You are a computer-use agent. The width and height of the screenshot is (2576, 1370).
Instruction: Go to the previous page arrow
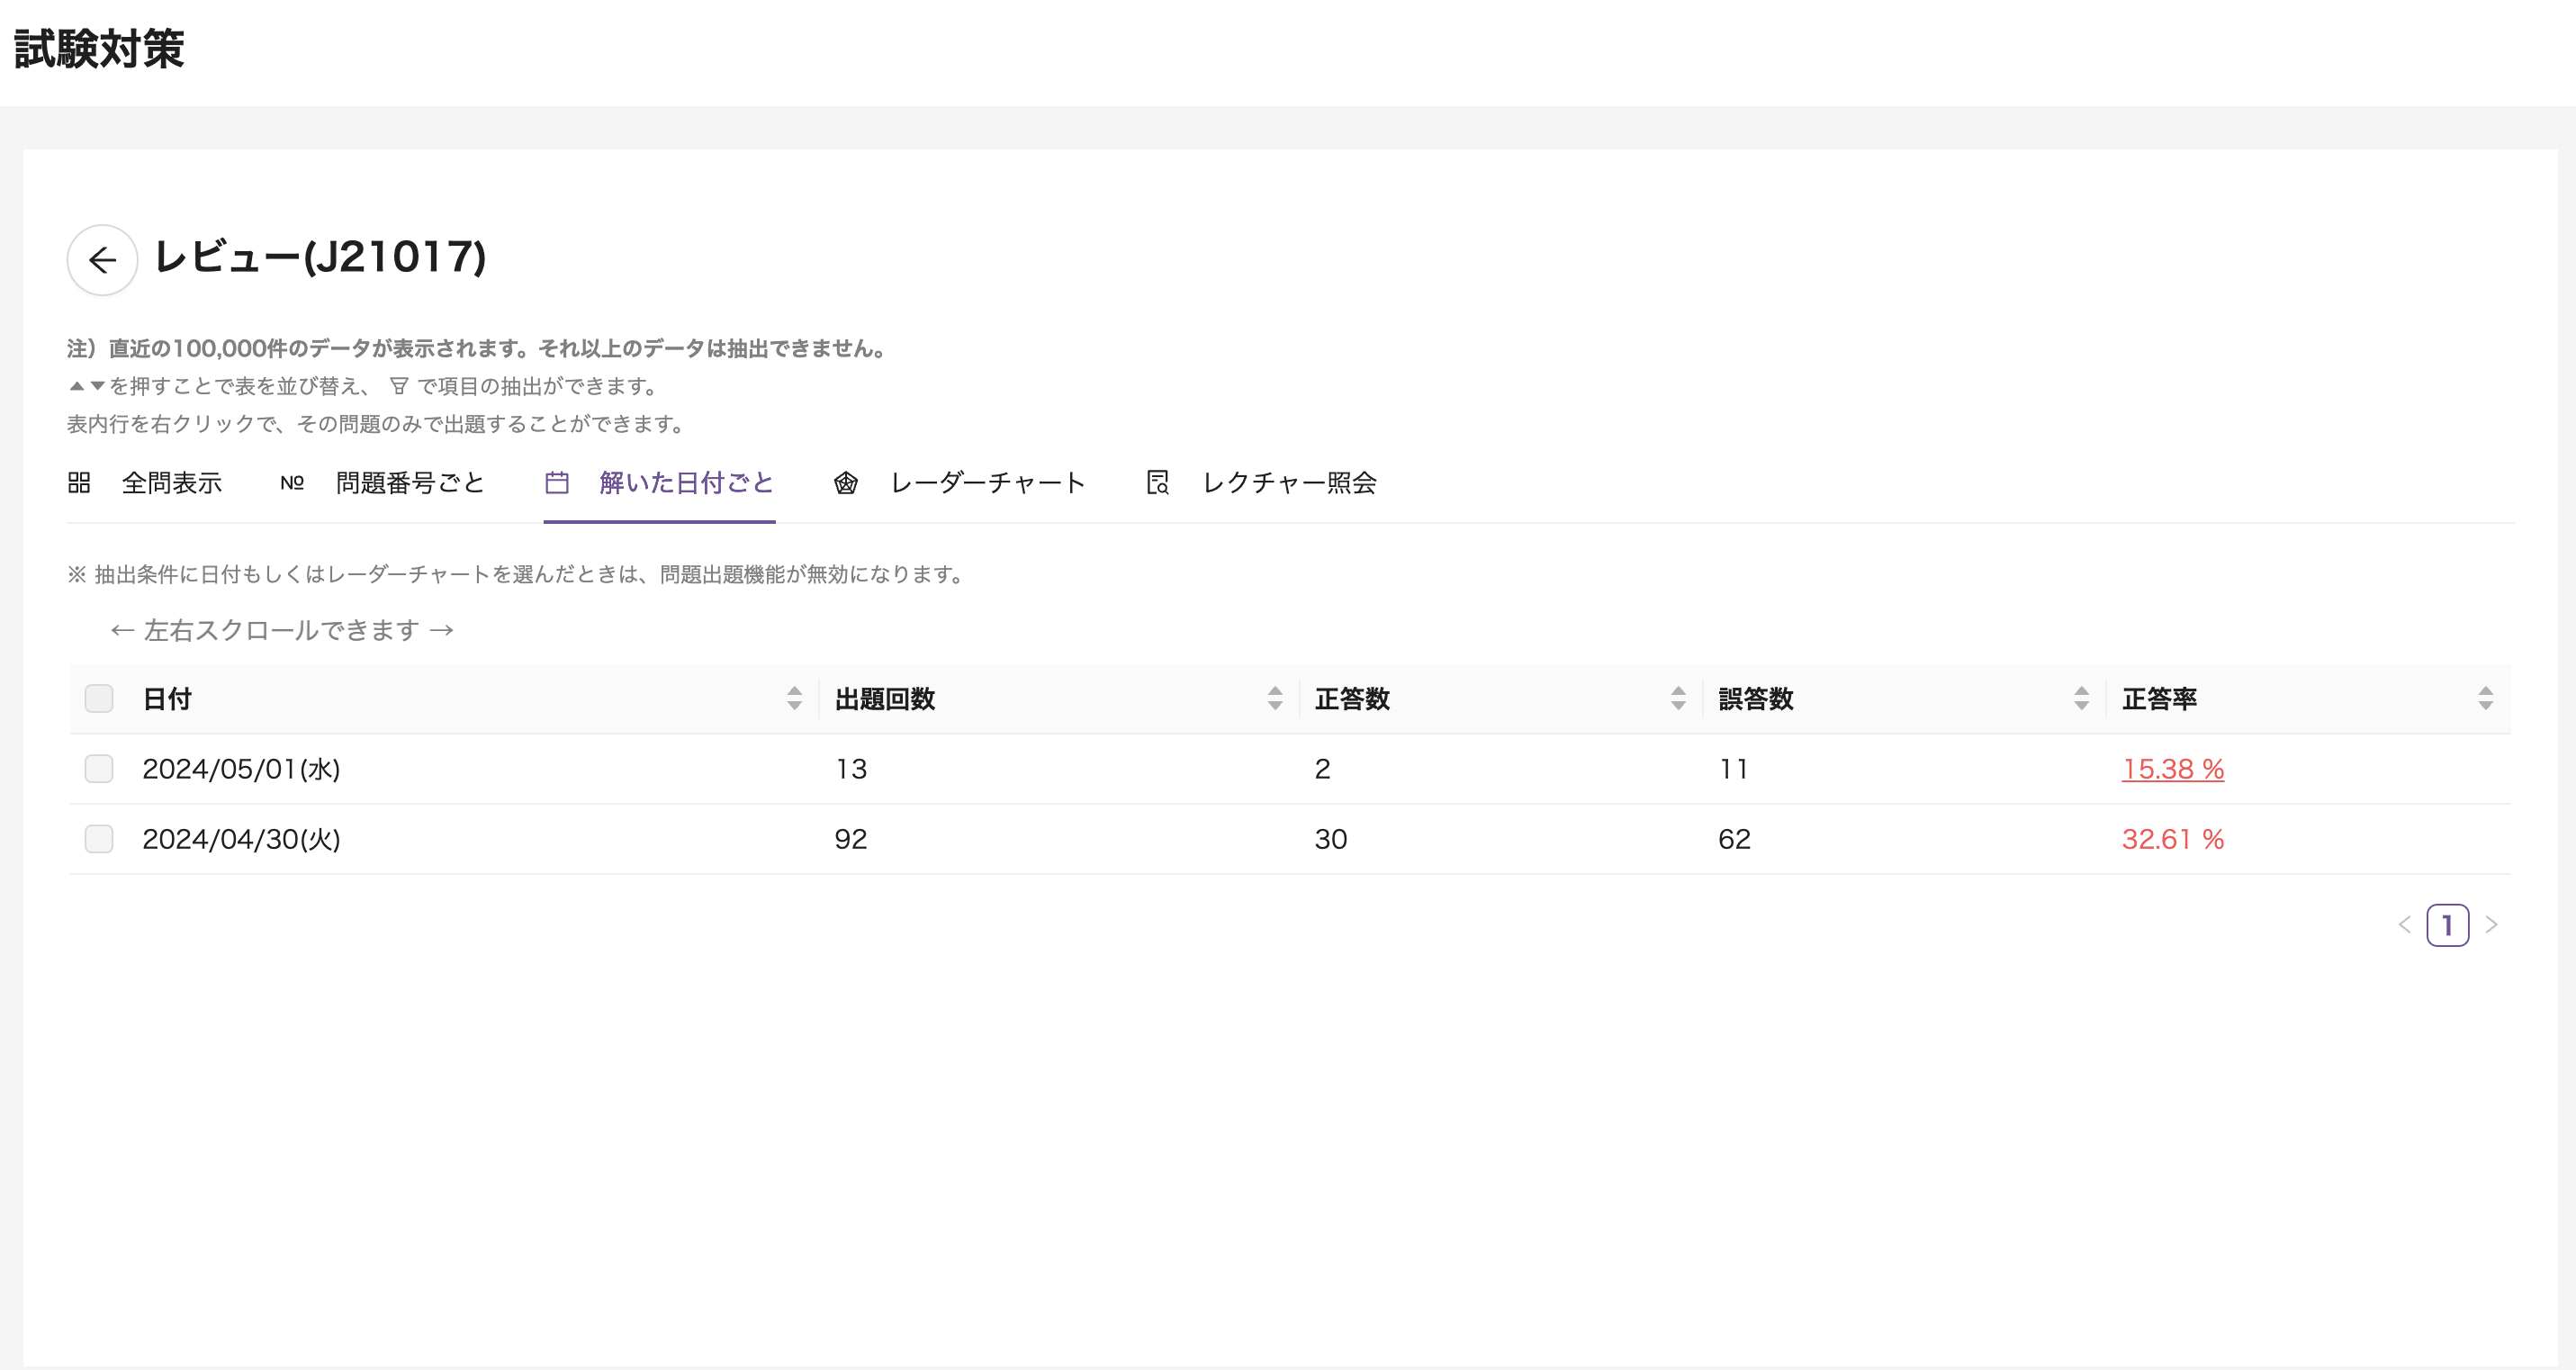(2404, 925)
